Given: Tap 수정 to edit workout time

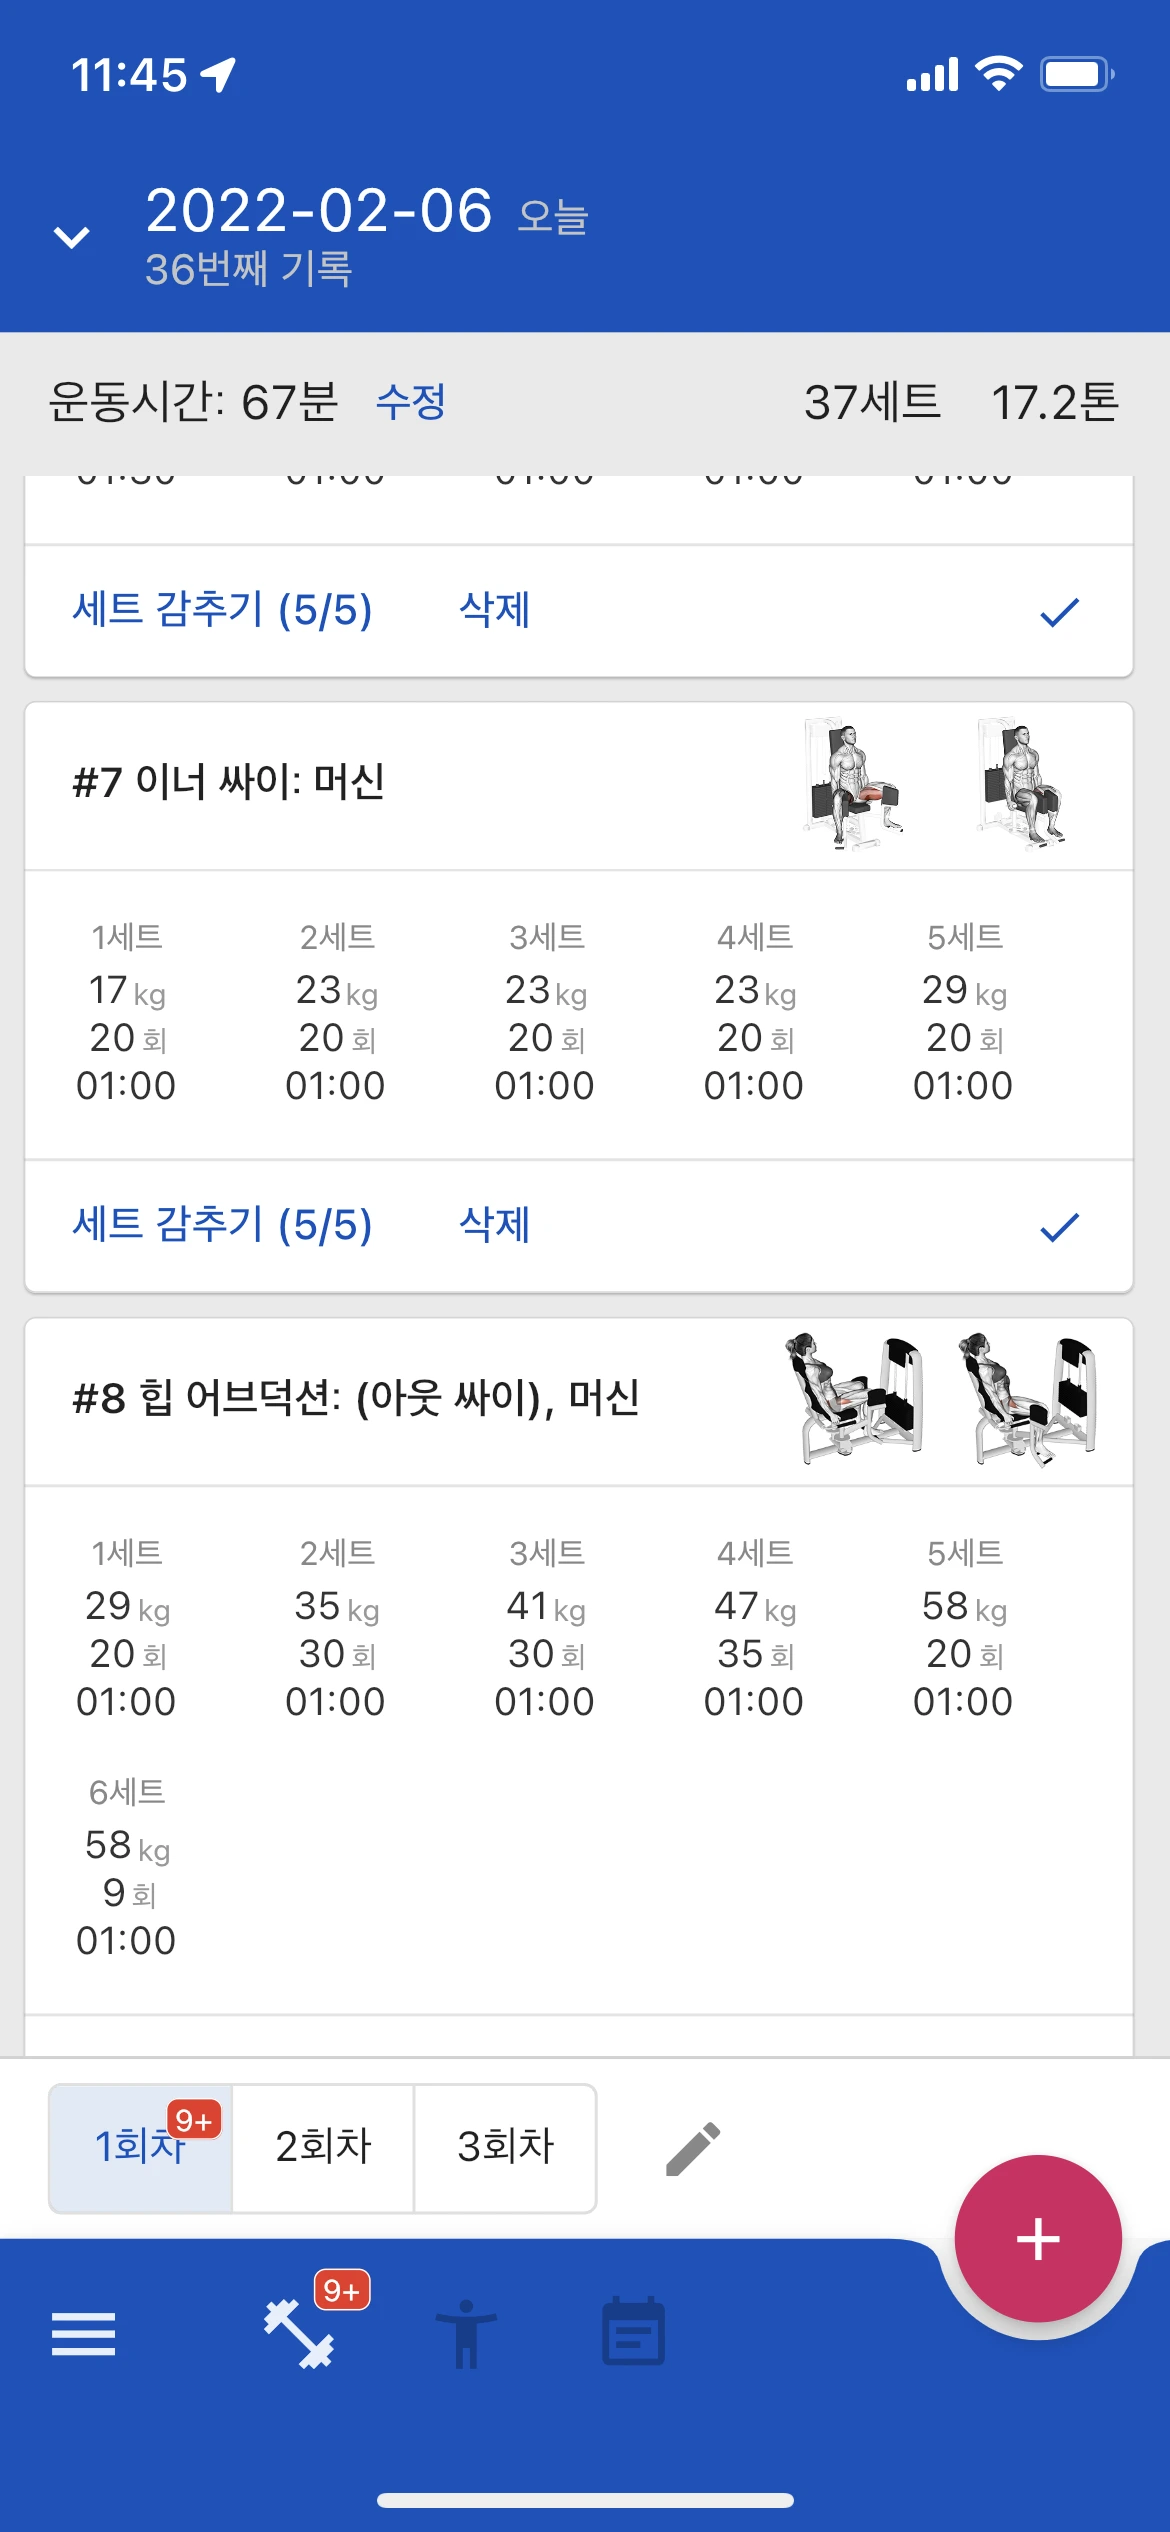Looking at the screenshot, I should point(410,402).
